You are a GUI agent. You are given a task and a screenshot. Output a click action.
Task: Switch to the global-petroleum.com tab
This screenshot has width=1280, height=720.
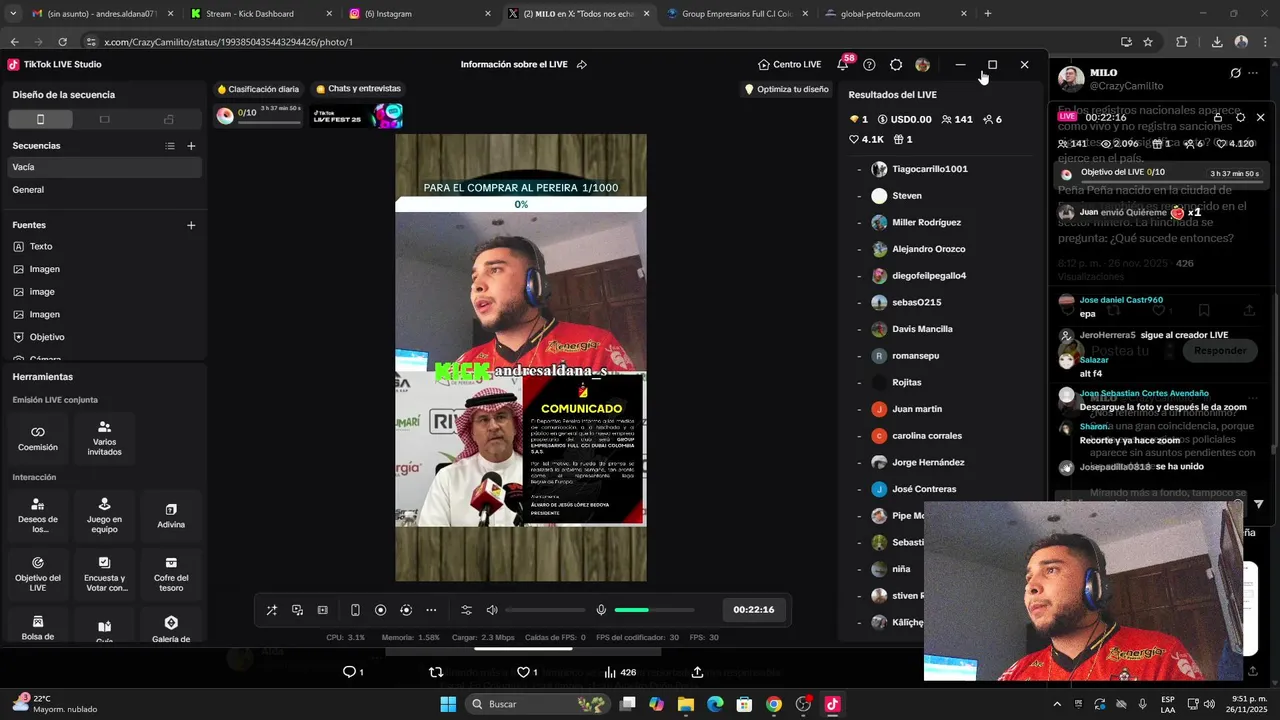coord(897,14)
